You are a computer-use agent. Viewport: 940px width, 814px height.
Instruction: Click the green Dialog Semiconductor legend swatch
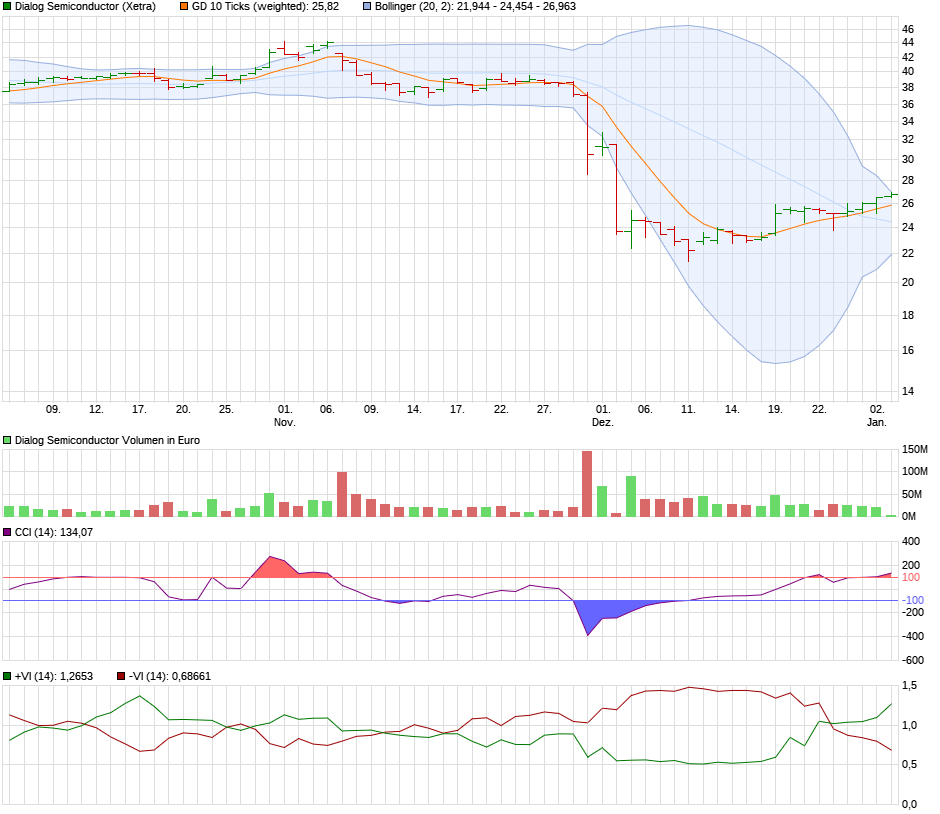pos(7,7)
